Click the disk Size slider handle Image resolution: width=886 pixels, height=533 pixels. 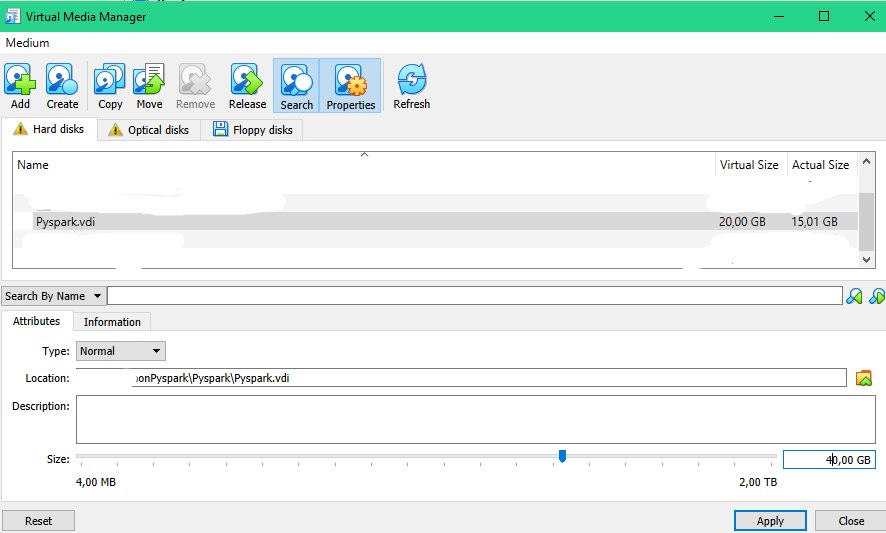[x=562, y=456]
